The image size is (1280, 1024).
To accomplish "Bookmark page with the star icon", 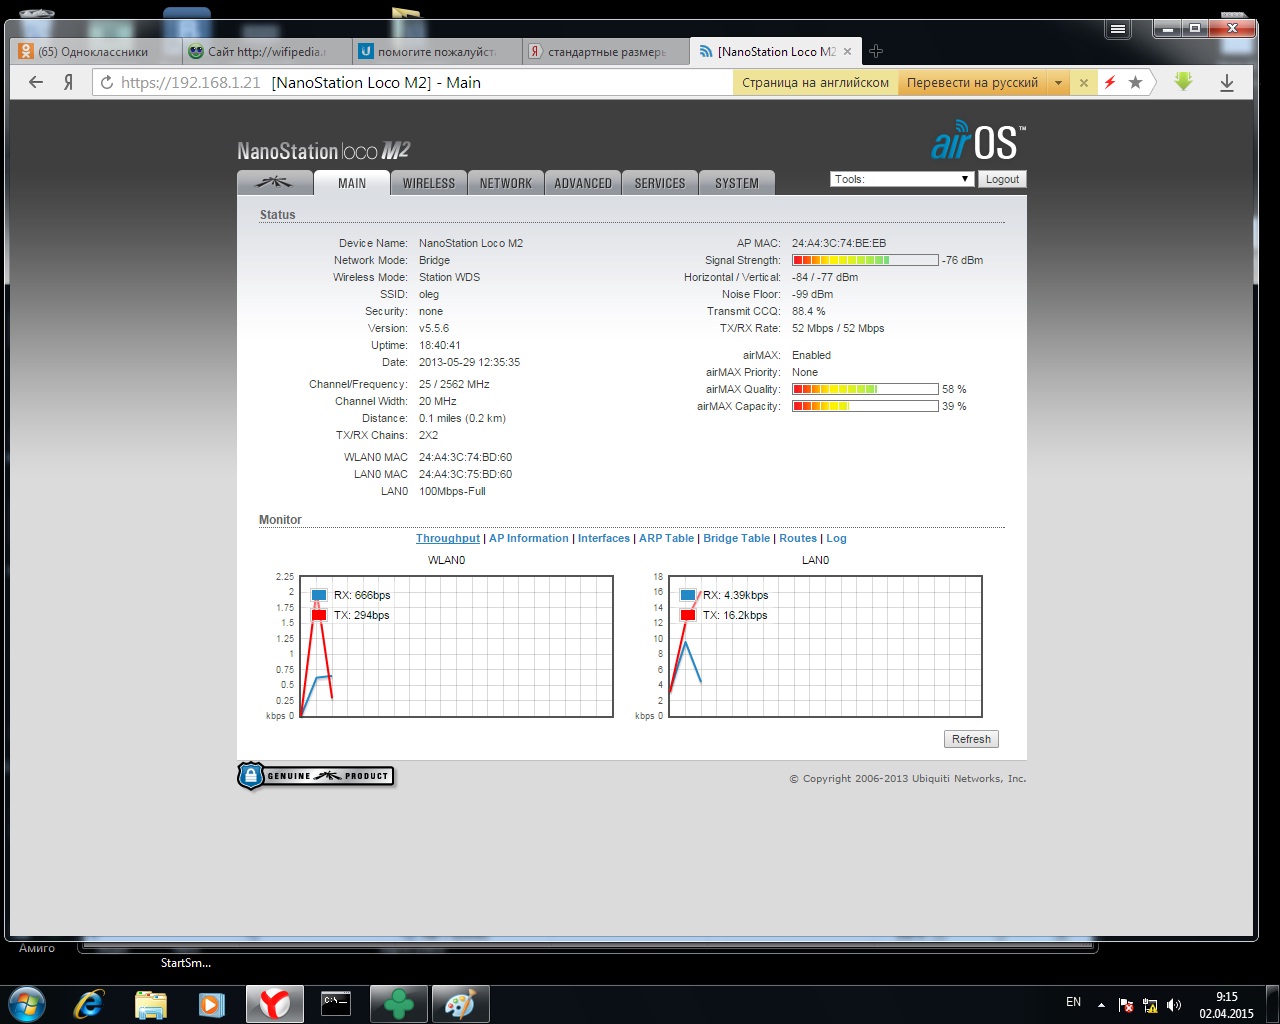I will coord(1135,83).
